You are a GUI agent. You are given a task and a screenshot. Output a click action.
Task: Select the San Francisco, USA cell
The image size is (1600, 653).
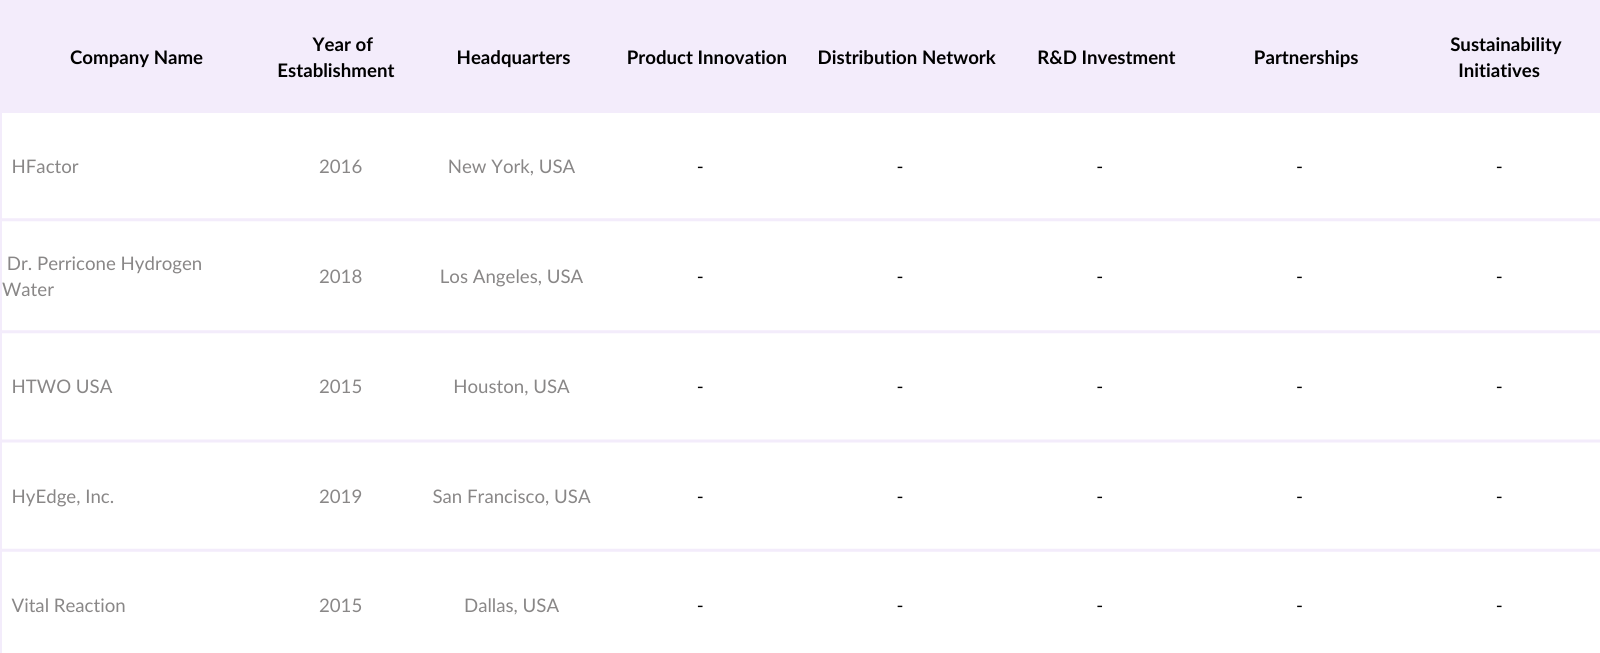(x=511, y=496)
